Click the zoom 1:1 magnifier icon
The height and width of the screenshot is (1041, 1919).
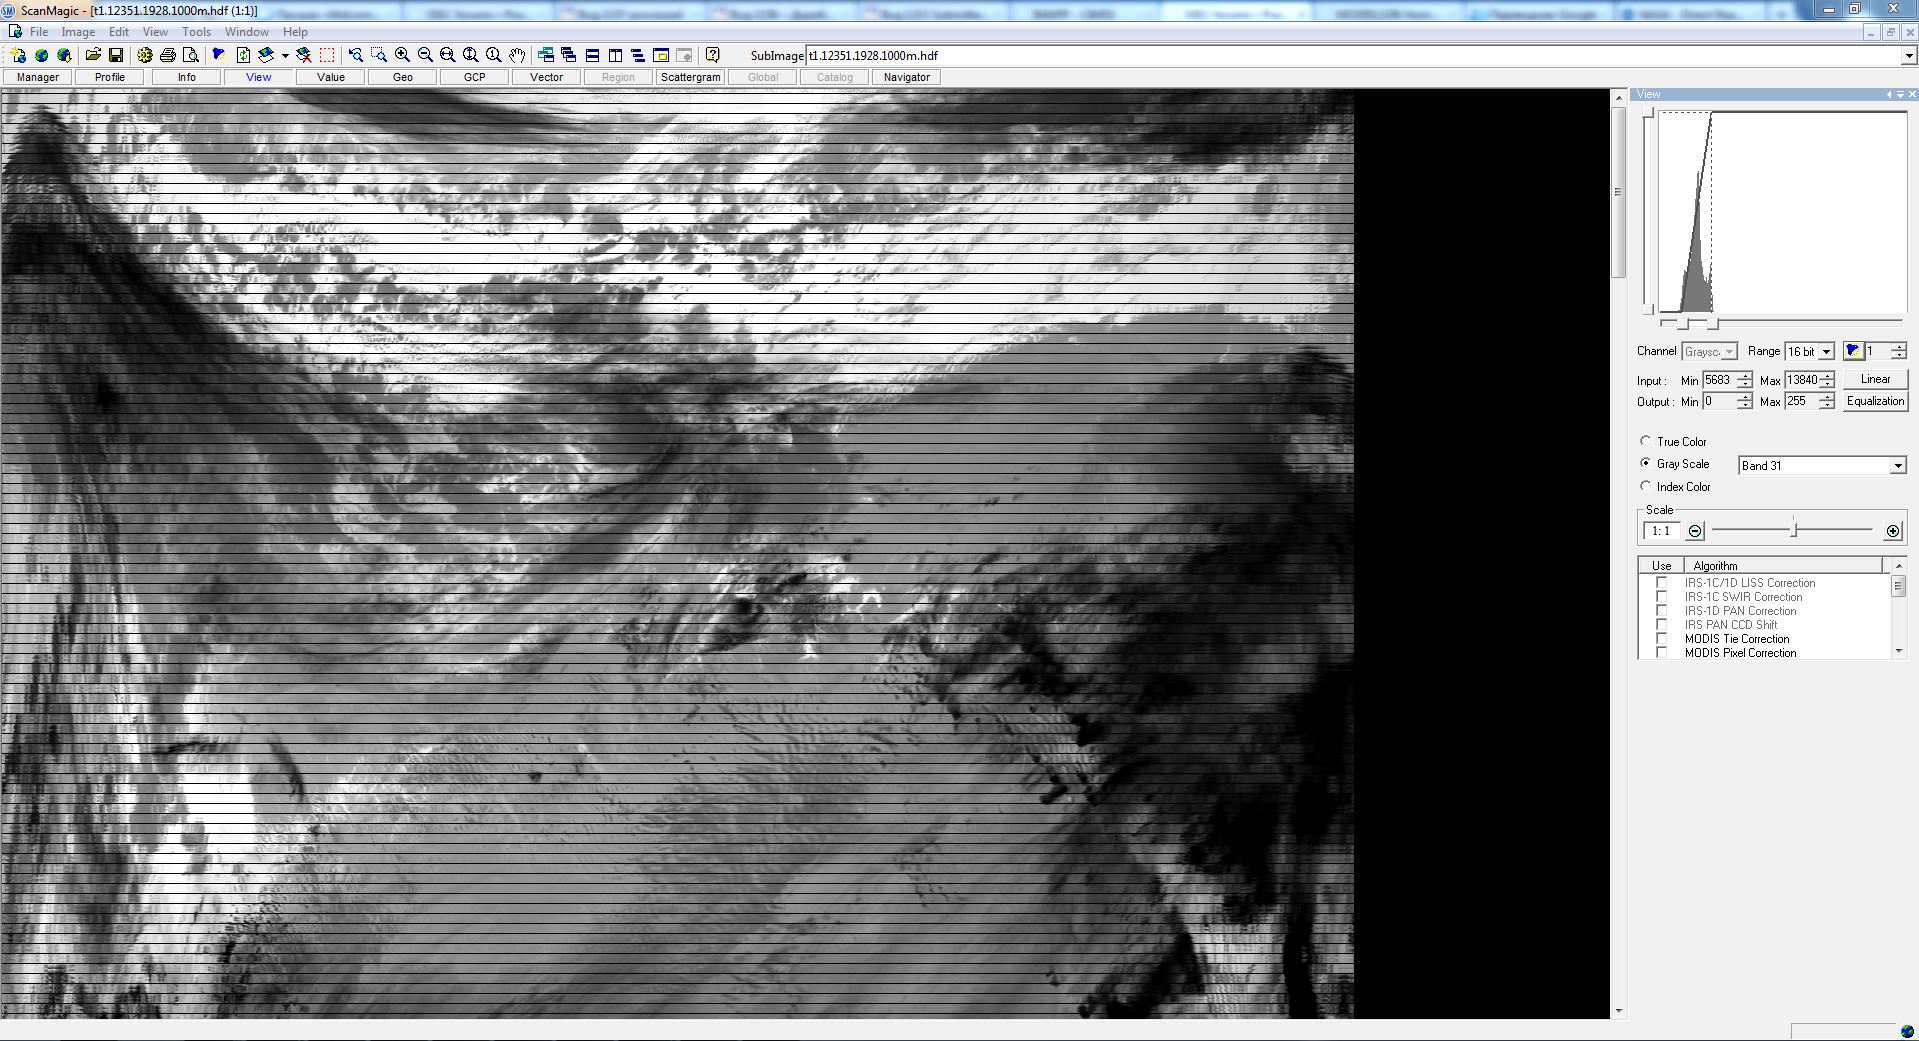(x=493, y=55)
